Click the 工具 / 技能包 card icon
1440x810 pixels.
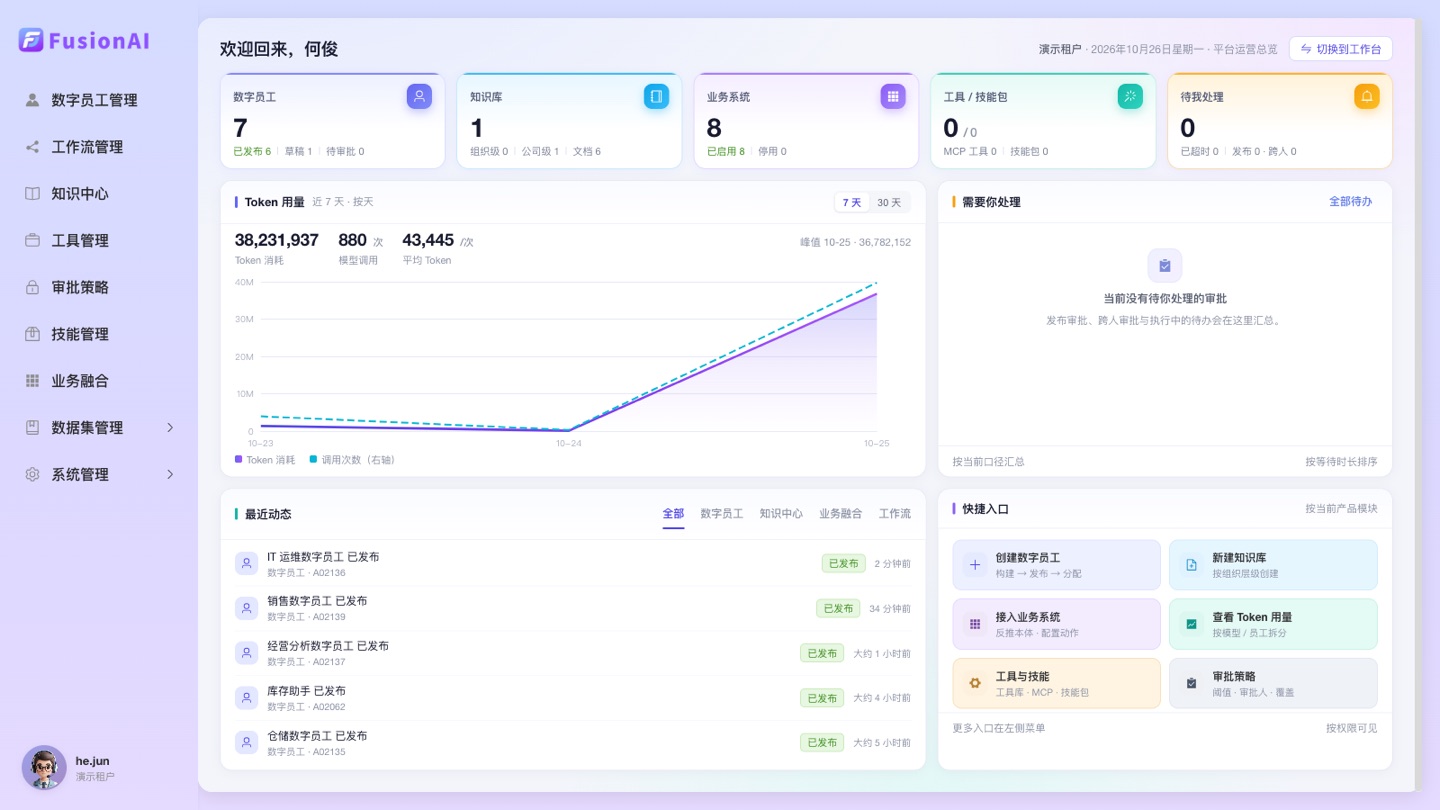click(x=1130, y=96)
